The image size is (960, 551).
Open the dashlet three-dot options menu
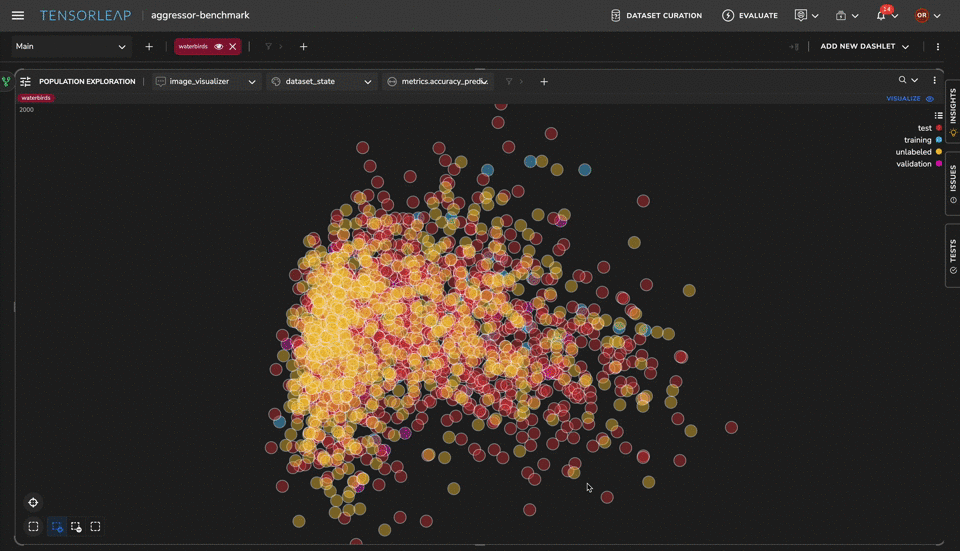pyautogui.click(x=935, y=81)
